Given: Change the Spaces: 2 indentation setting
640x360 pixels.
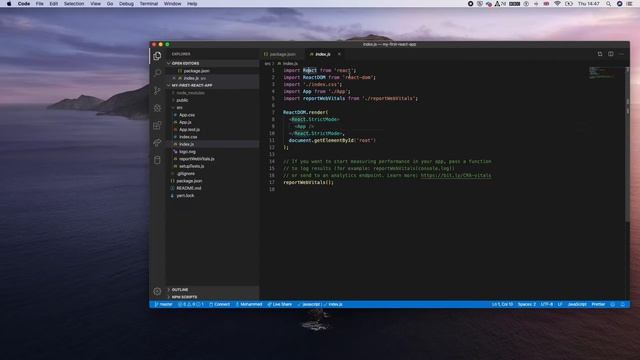Looking at the screenshot, I should click(x=527, y=304).
